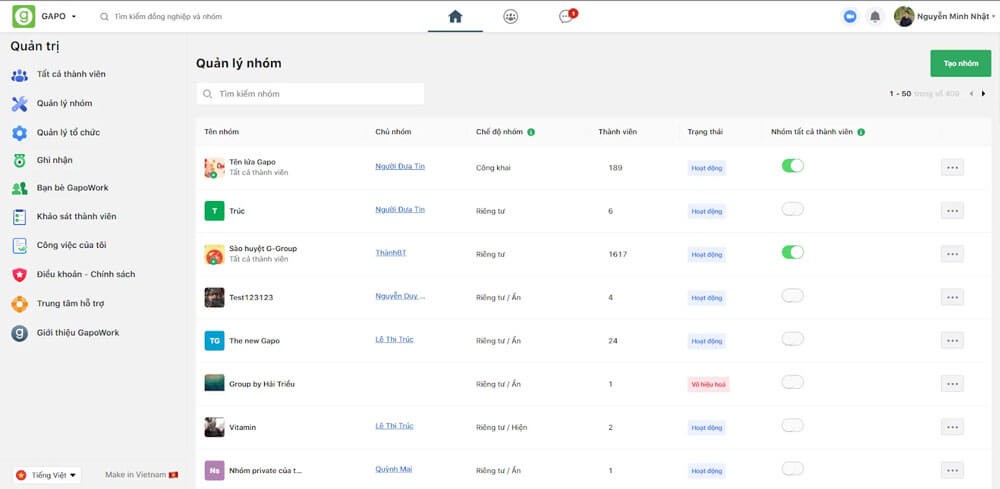Click the Test123123 group thumbnail

[214, 297]
